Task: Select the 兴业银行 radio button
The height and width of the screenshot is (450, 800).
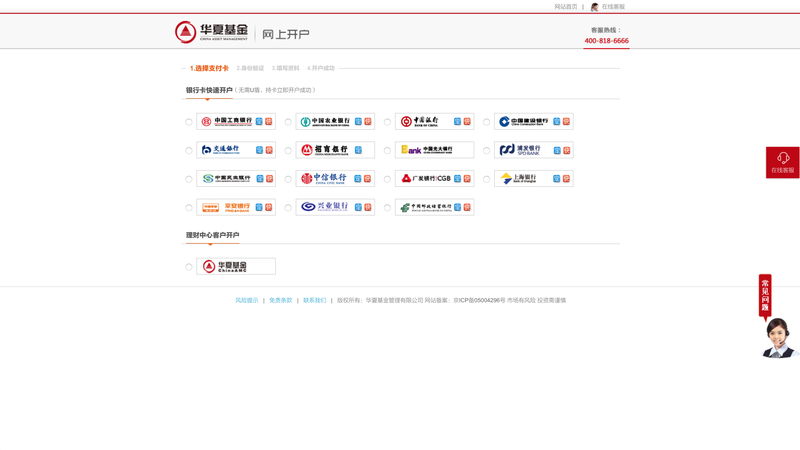Action: 288,208
